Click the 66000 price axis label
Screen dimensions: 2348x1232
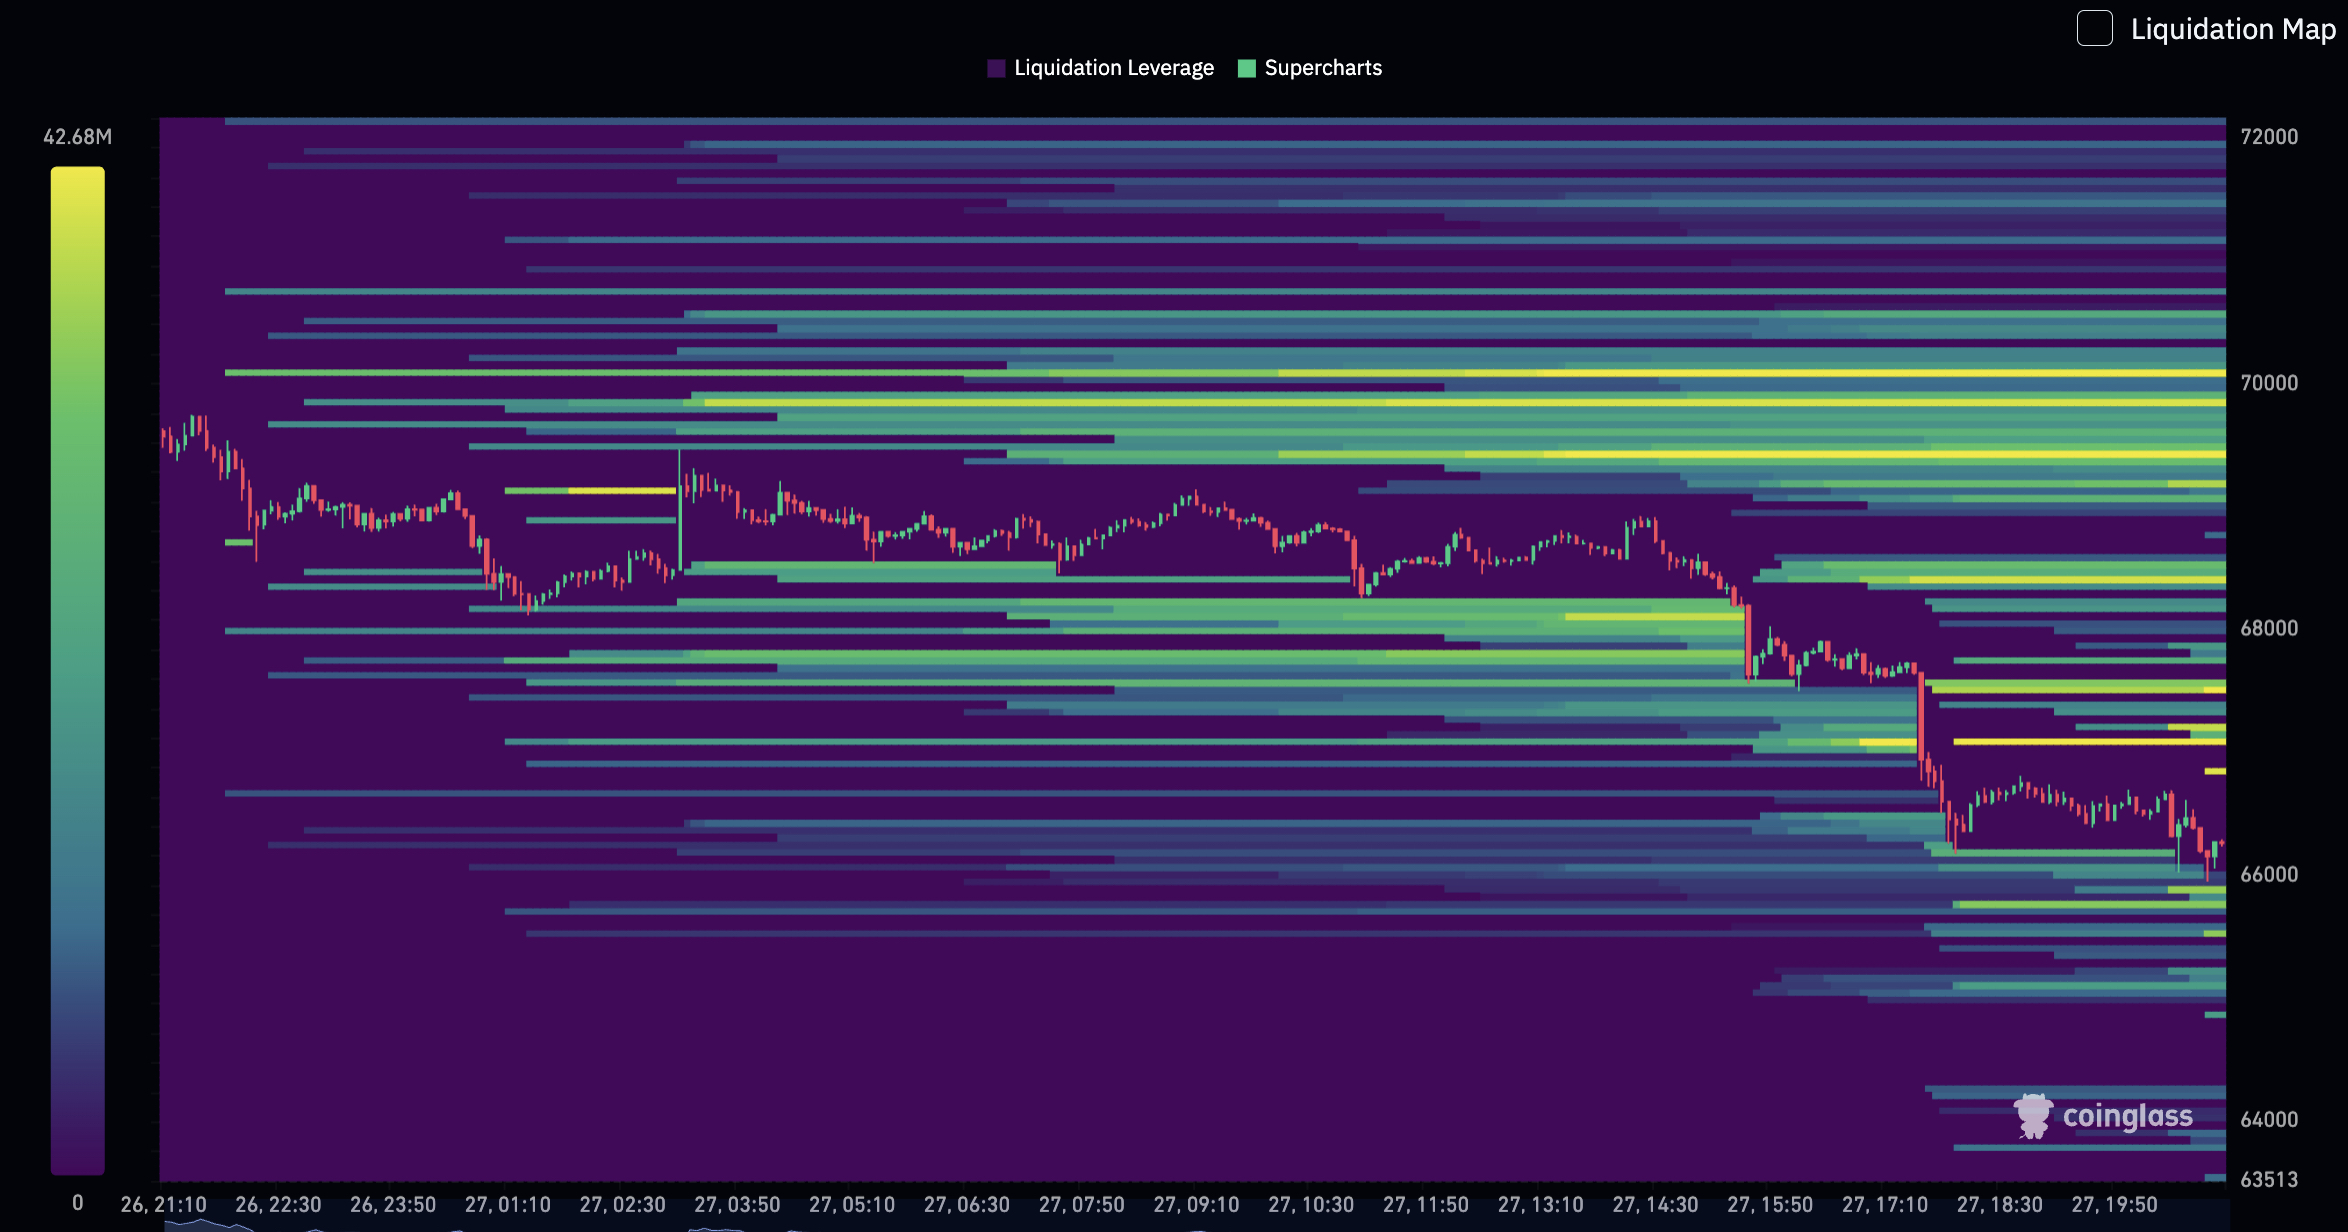pos(2268,874)
